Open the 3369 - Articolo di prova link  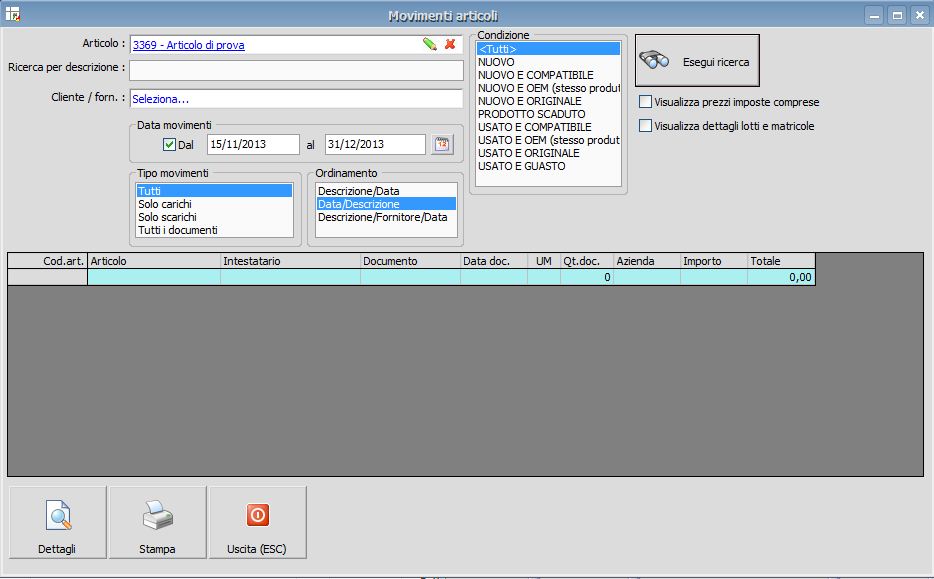pos(188,45)
